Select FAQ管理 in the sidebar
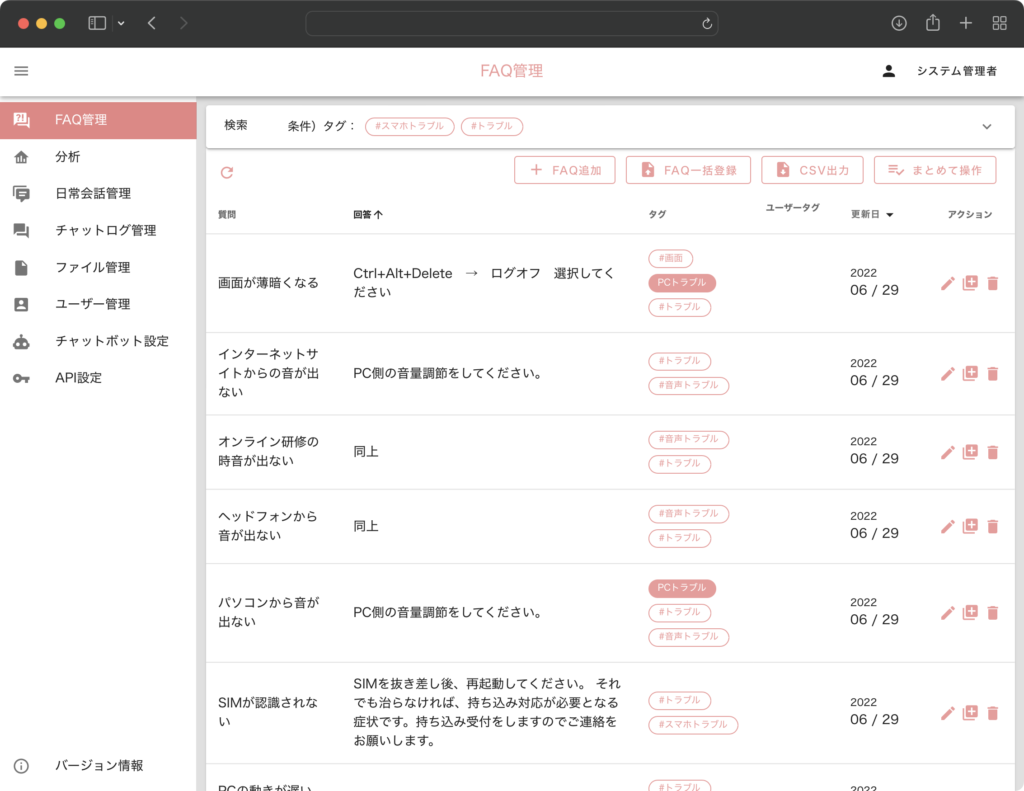 [x=88, y=119]
